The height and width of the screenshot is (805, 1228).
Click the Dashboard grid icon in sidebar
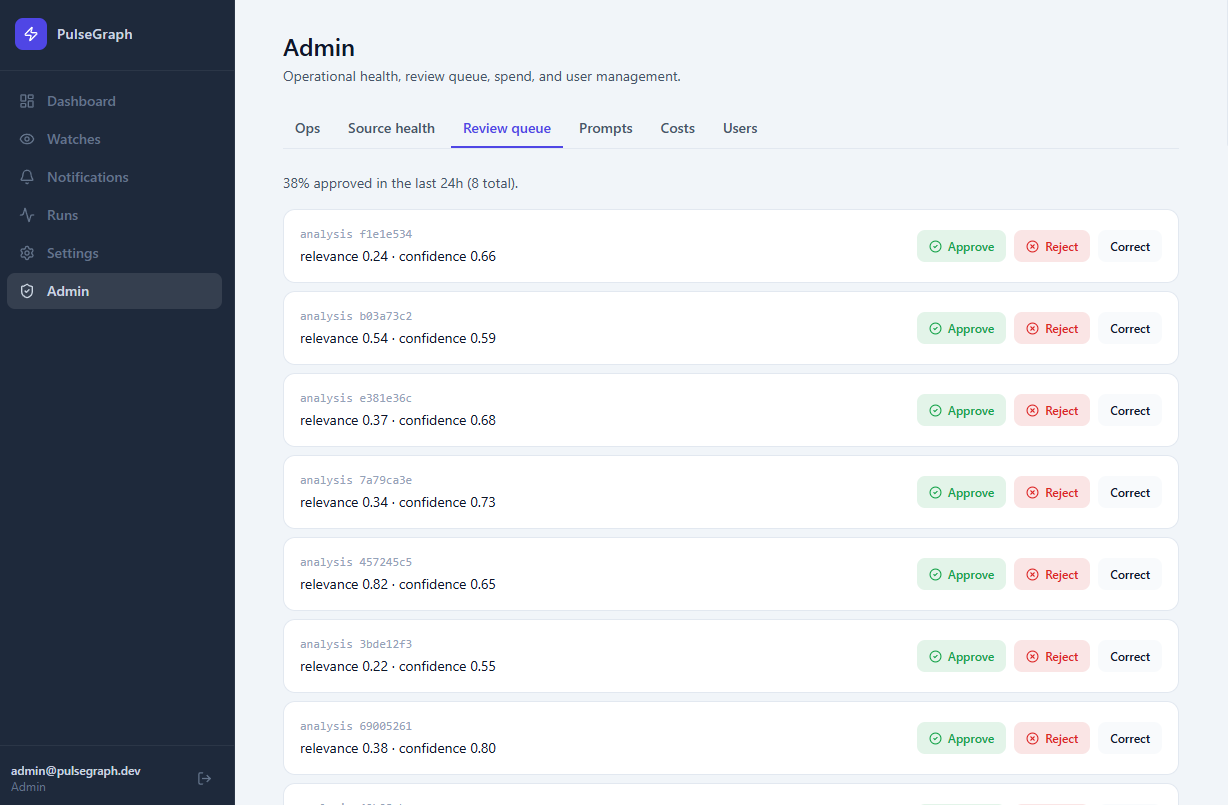coord(27,101)
